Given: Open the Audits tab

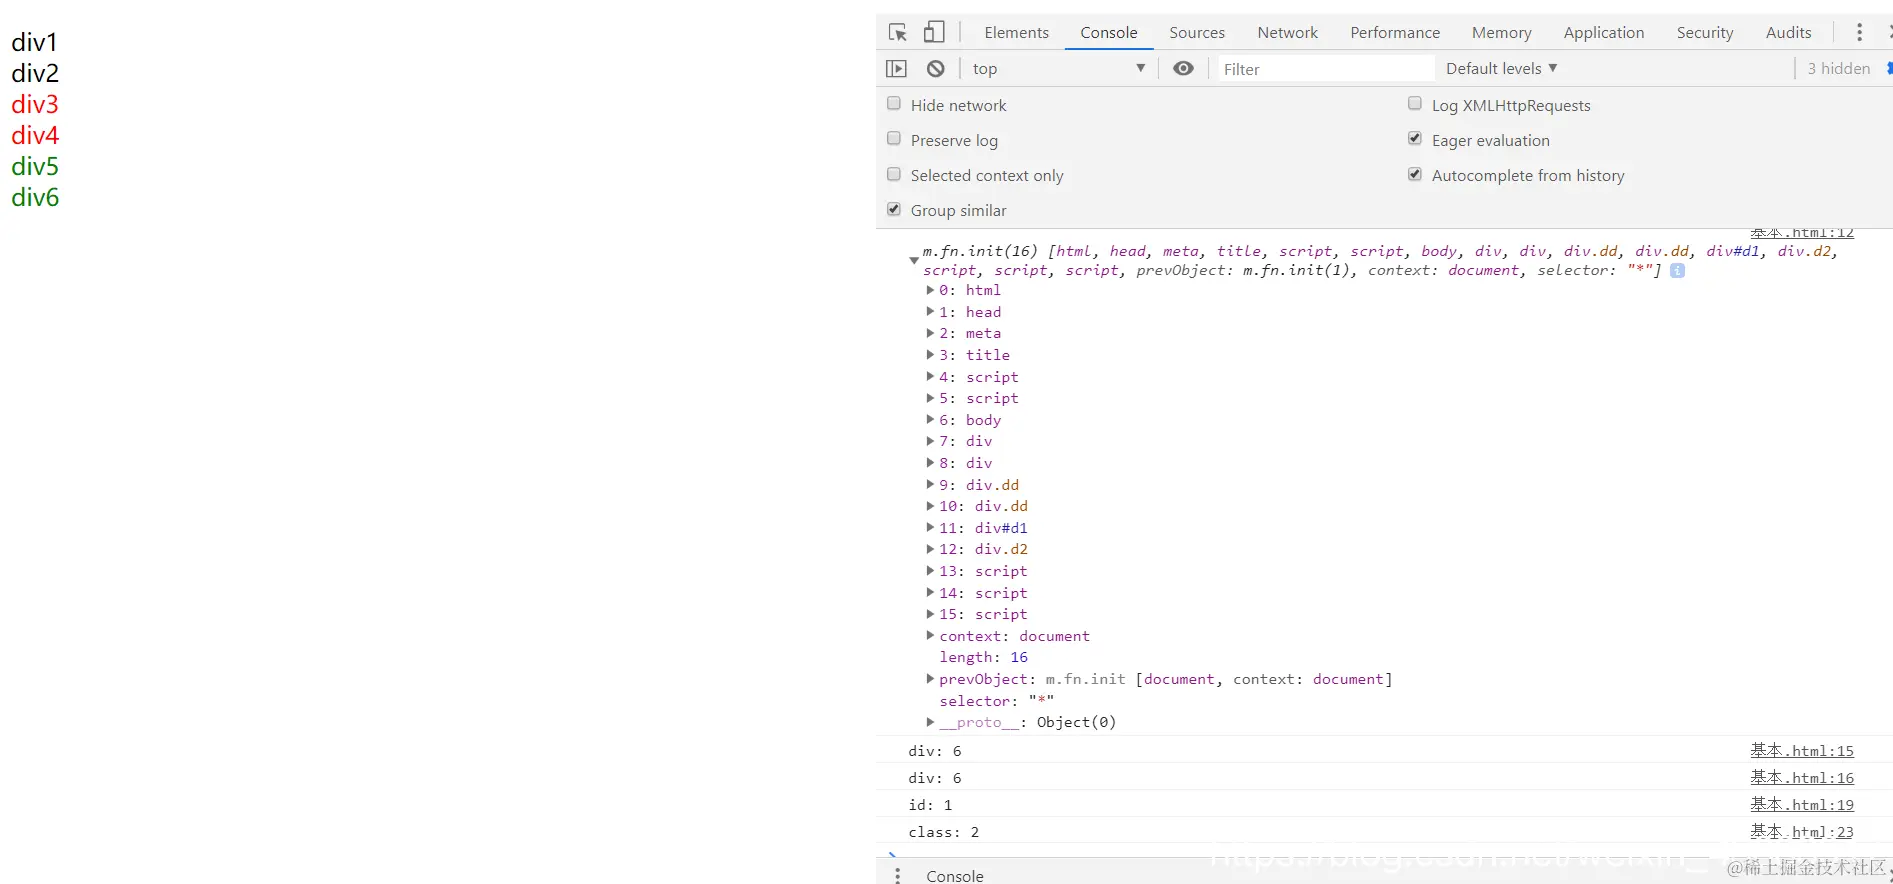Looking at the screenshot, I should 1788,32.
